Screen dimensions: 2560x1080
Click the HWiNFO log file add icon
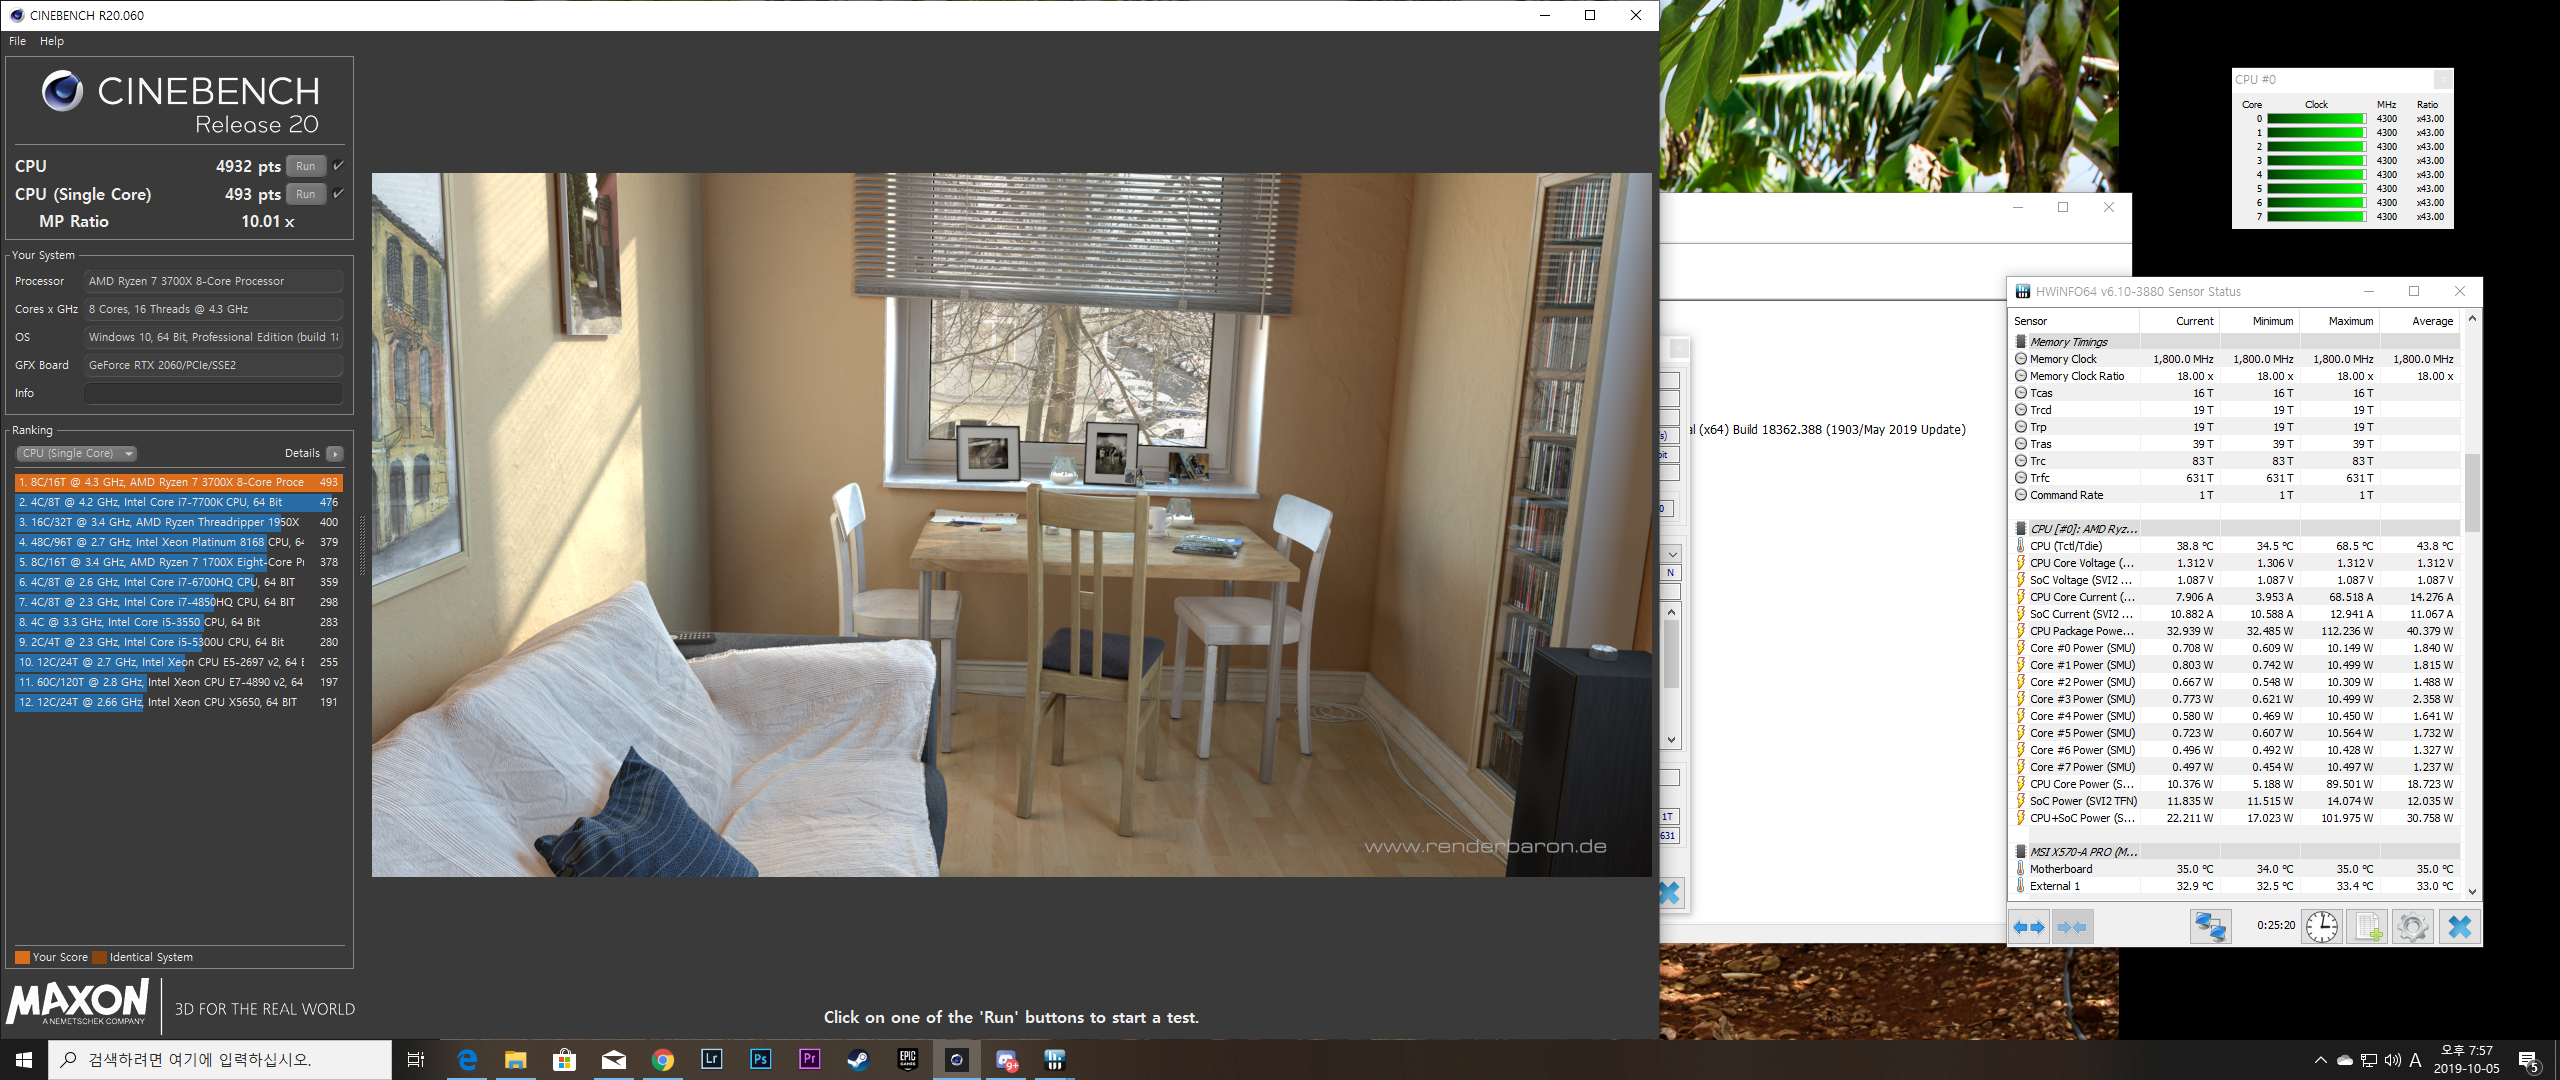[2368, 927]
